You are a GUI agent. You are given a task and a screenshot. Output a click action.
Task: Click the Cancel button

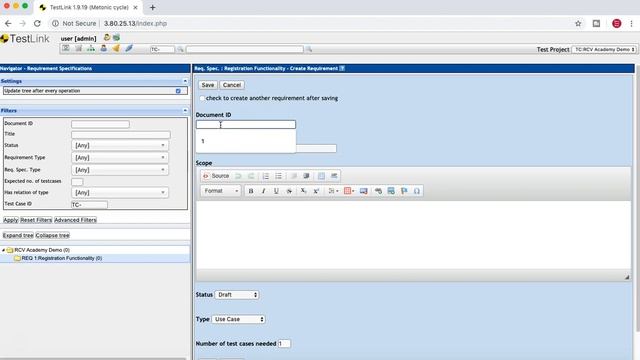click(x=232, y=85)
